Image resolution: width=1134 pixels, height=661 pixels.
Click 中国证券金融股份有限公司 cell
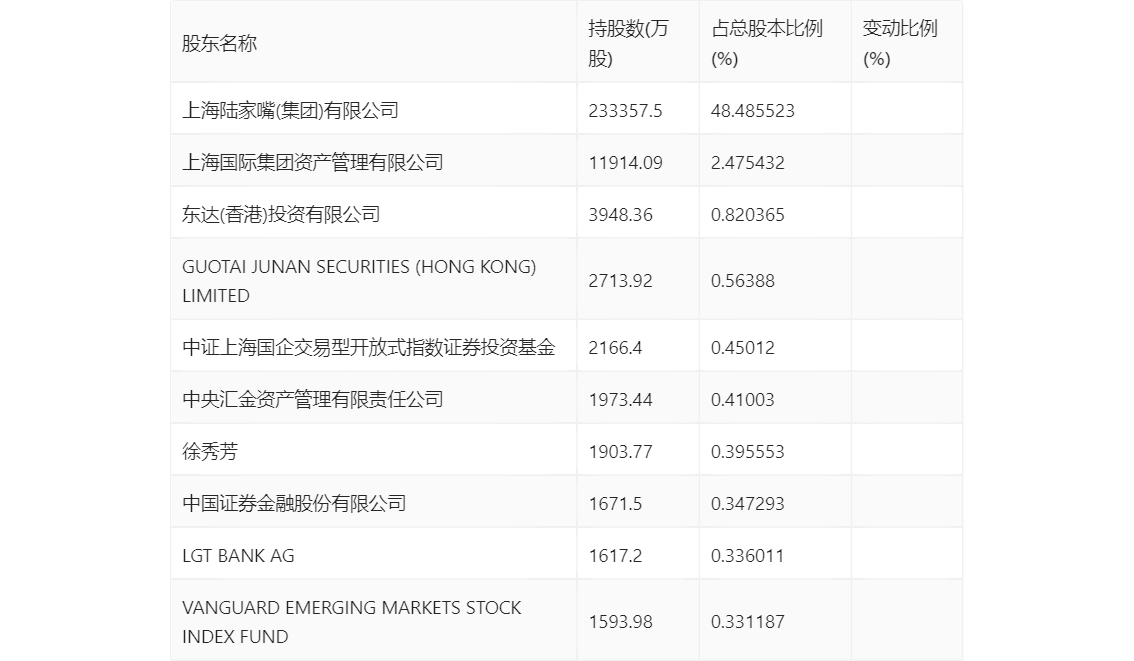point(294,503)
